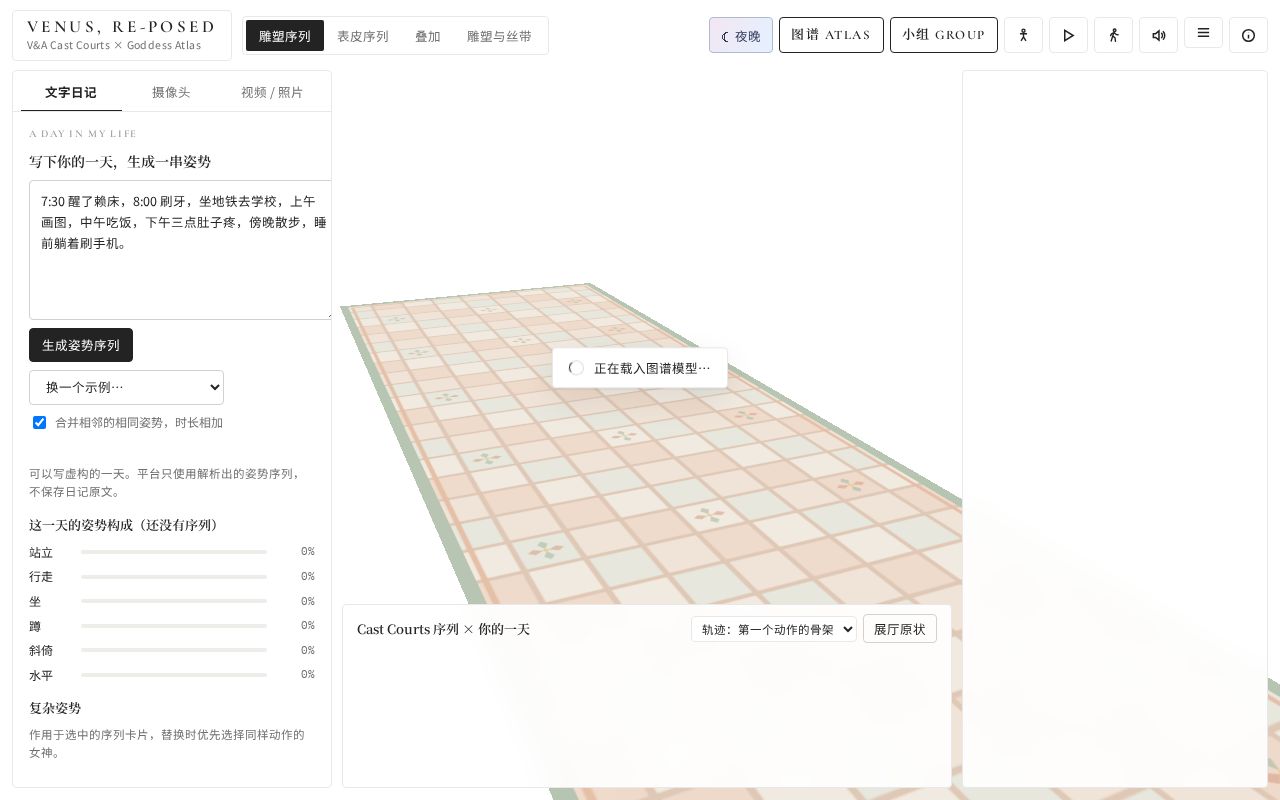Click inside the diary text area
The image size is (1280, 800).
coord(180,250)
